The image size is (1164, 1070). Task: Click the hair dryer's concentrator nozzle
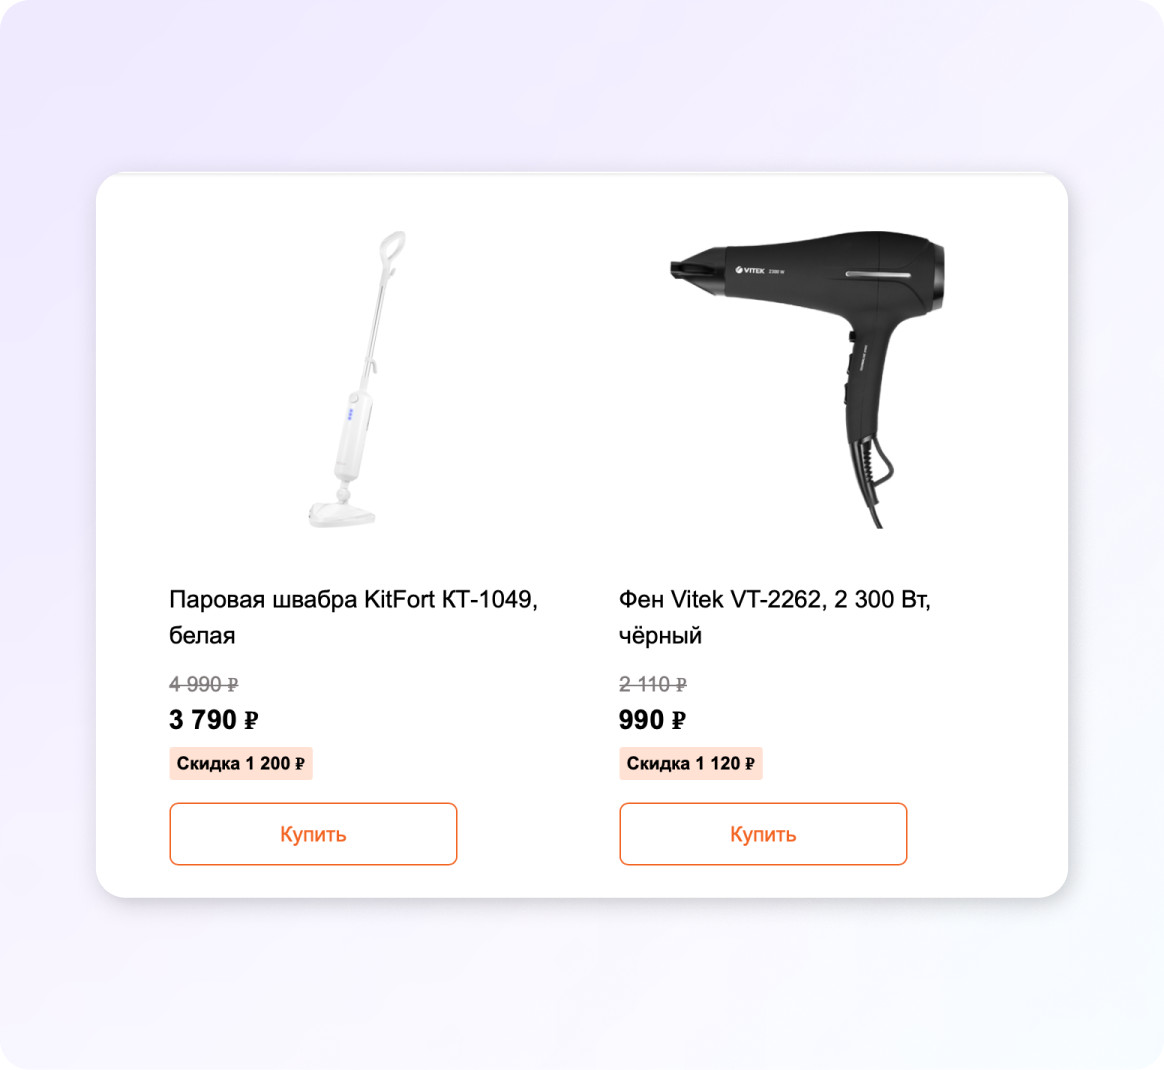point(697,275)
